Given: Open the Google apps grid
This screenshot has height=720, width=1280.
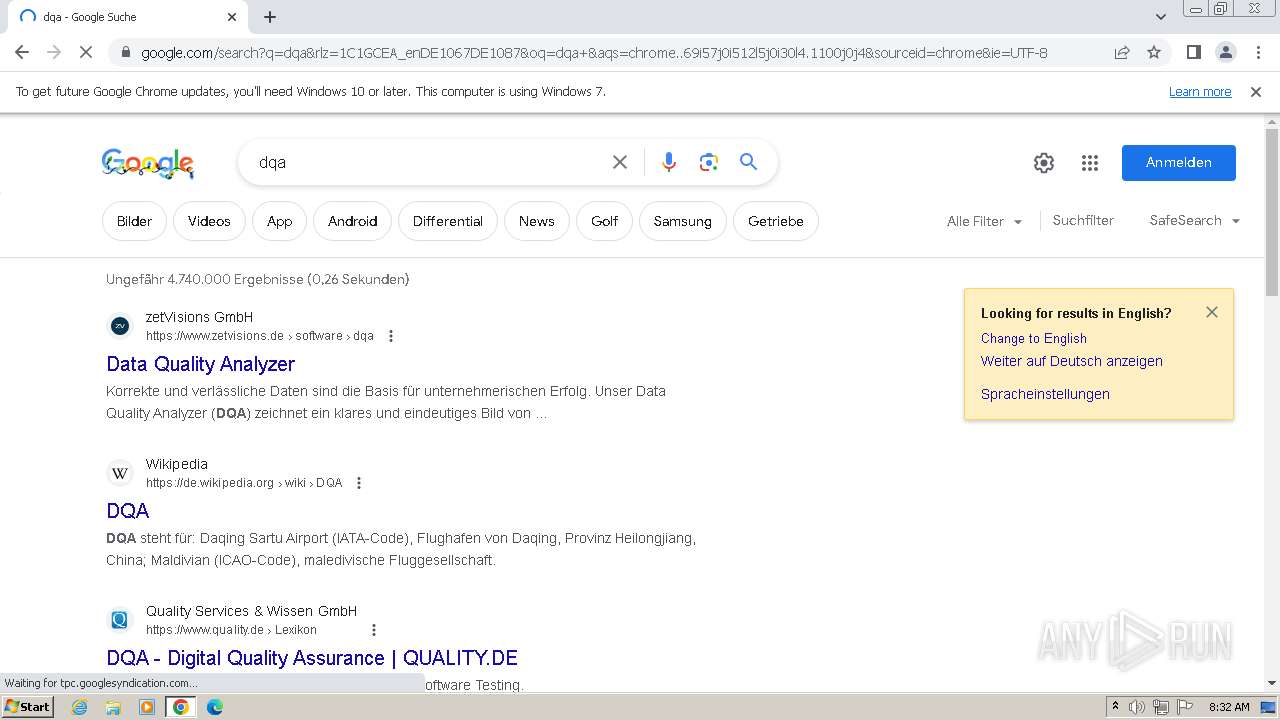Looking at the screenshot, I should [x=1090, y=163].
